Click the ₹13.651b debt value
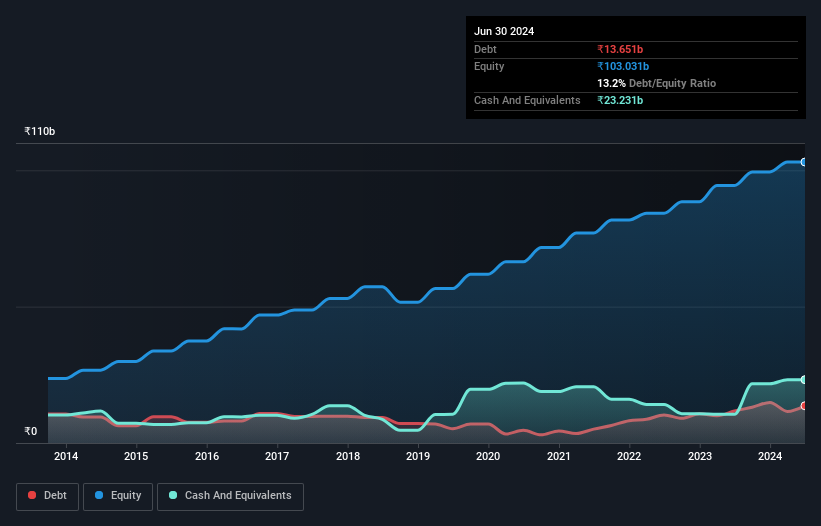 pyautogui.click(x=620, y=49)
